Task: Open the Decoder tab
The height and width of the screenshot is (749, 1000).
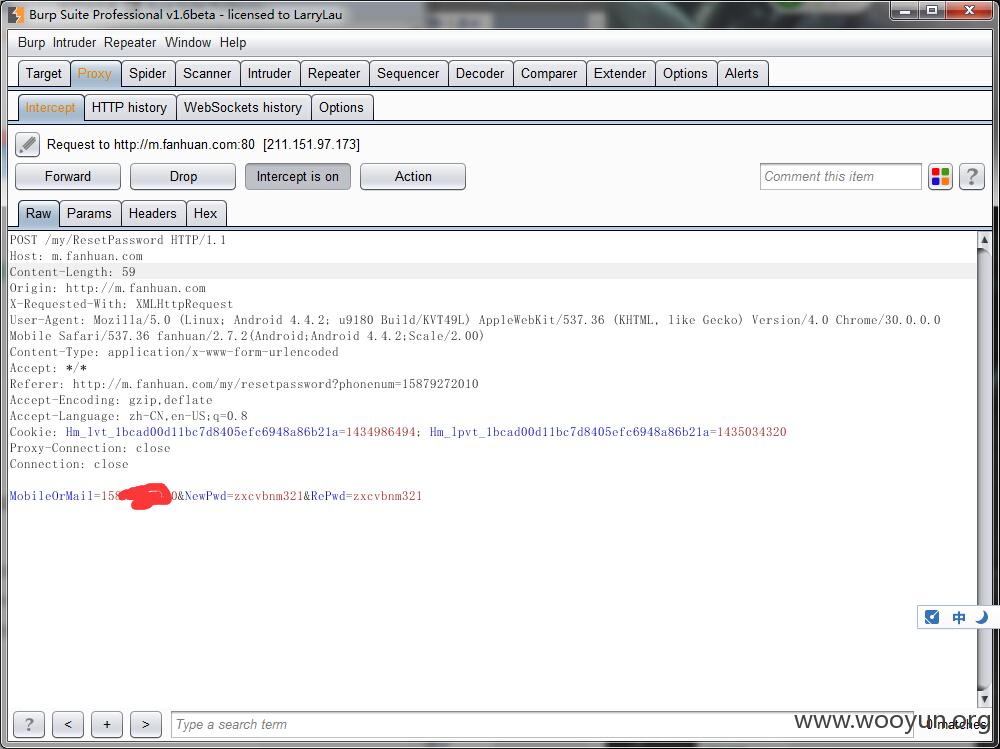Action: pos(480,73)
